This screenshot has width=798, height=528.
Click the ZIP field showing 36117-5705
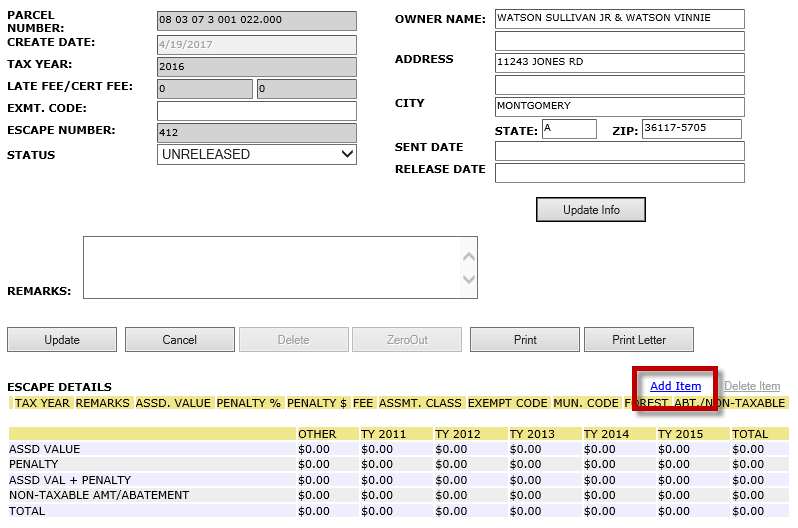coord(692,129)
